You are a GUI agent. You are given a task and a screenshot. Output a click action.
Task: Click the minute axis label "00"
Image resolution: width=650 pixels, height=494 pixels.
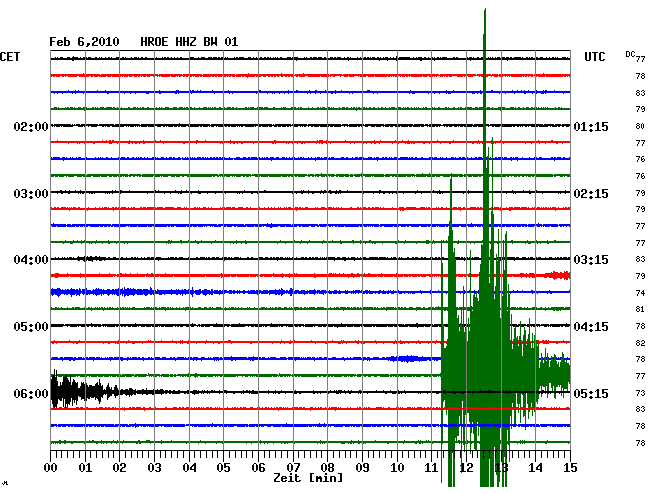(x=51, y=468)
